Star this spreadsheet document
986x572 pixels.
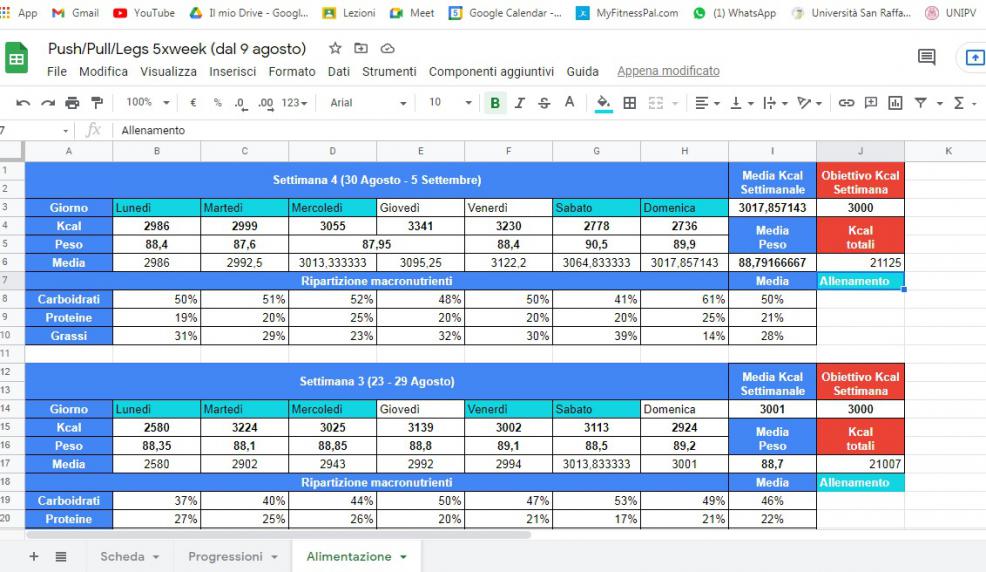336,49
